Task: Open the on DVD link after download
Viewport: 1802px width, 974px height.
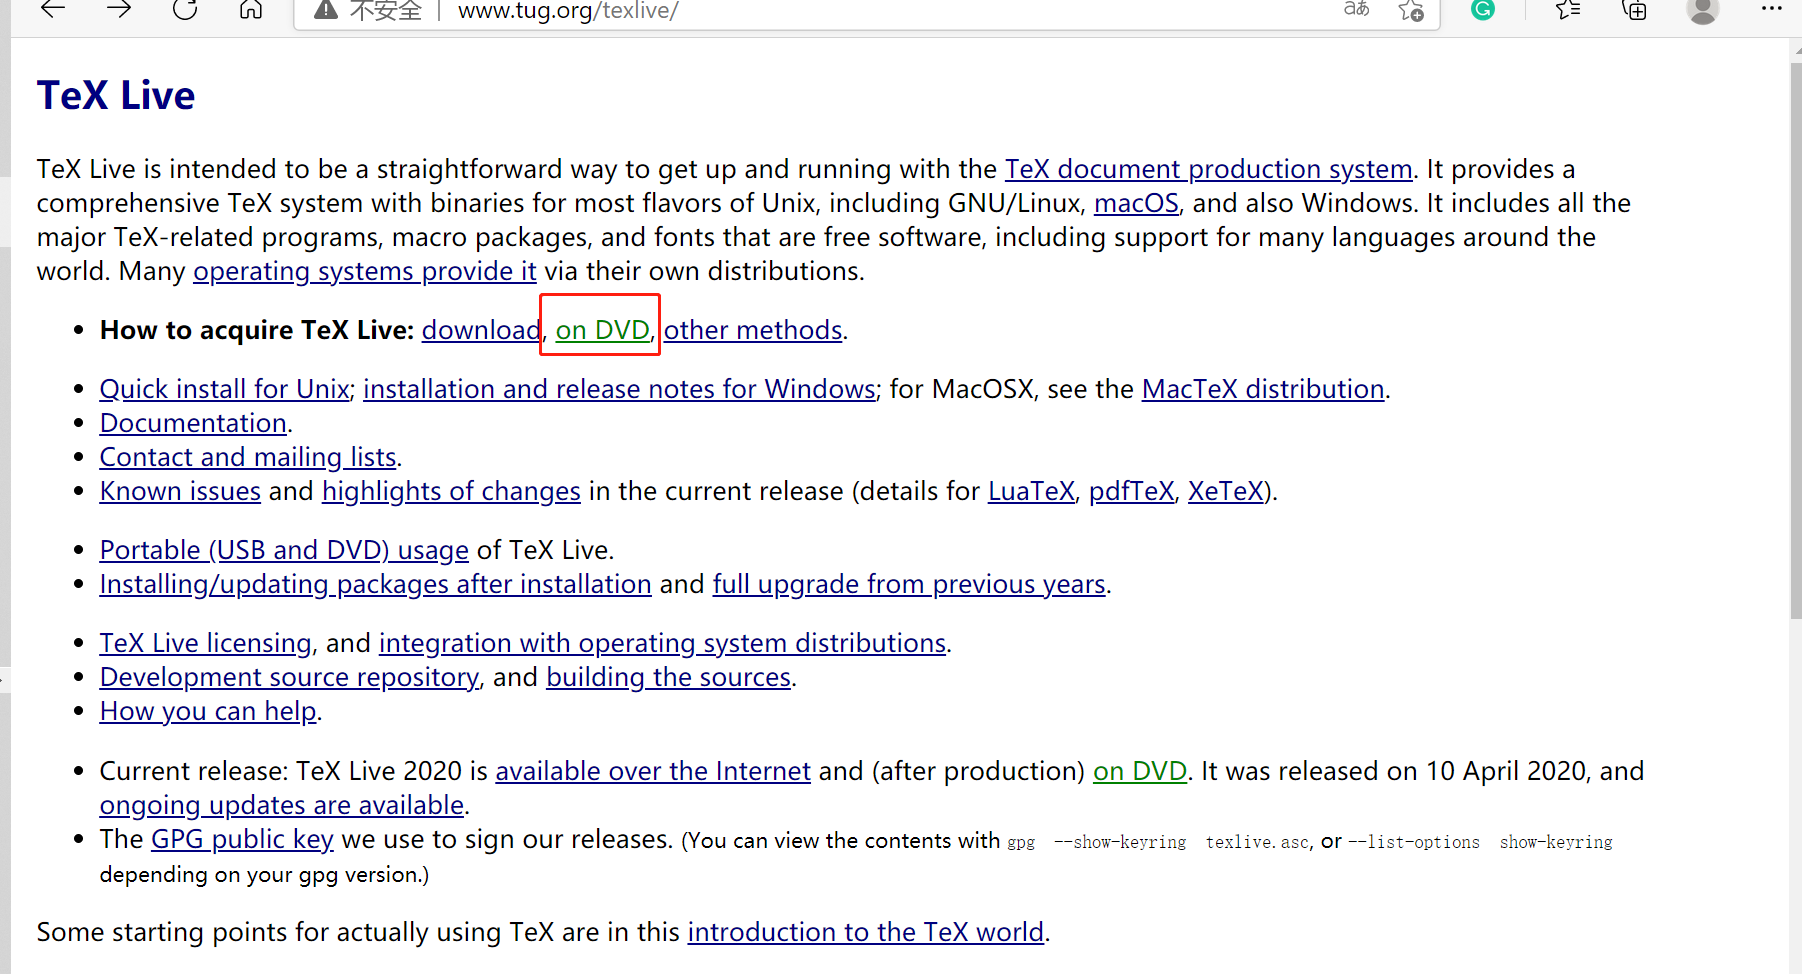Action: pos(603,330)
